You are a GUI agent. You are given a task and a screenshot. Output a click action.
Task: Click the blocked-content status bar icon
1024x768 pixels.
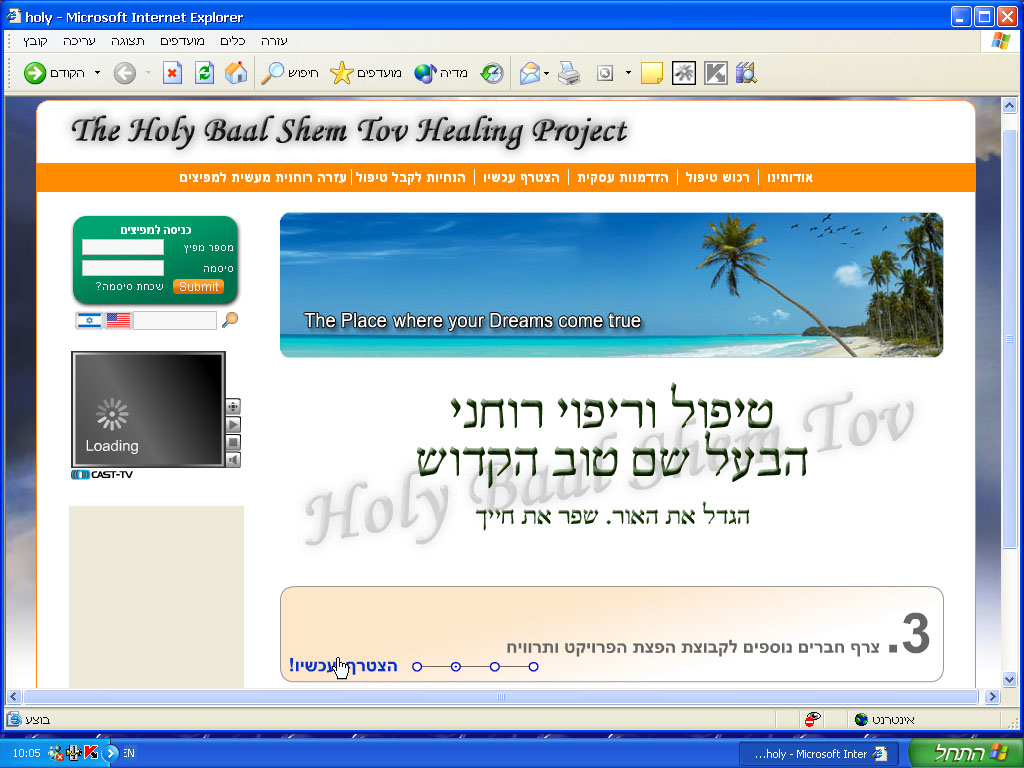coord(812,719)
